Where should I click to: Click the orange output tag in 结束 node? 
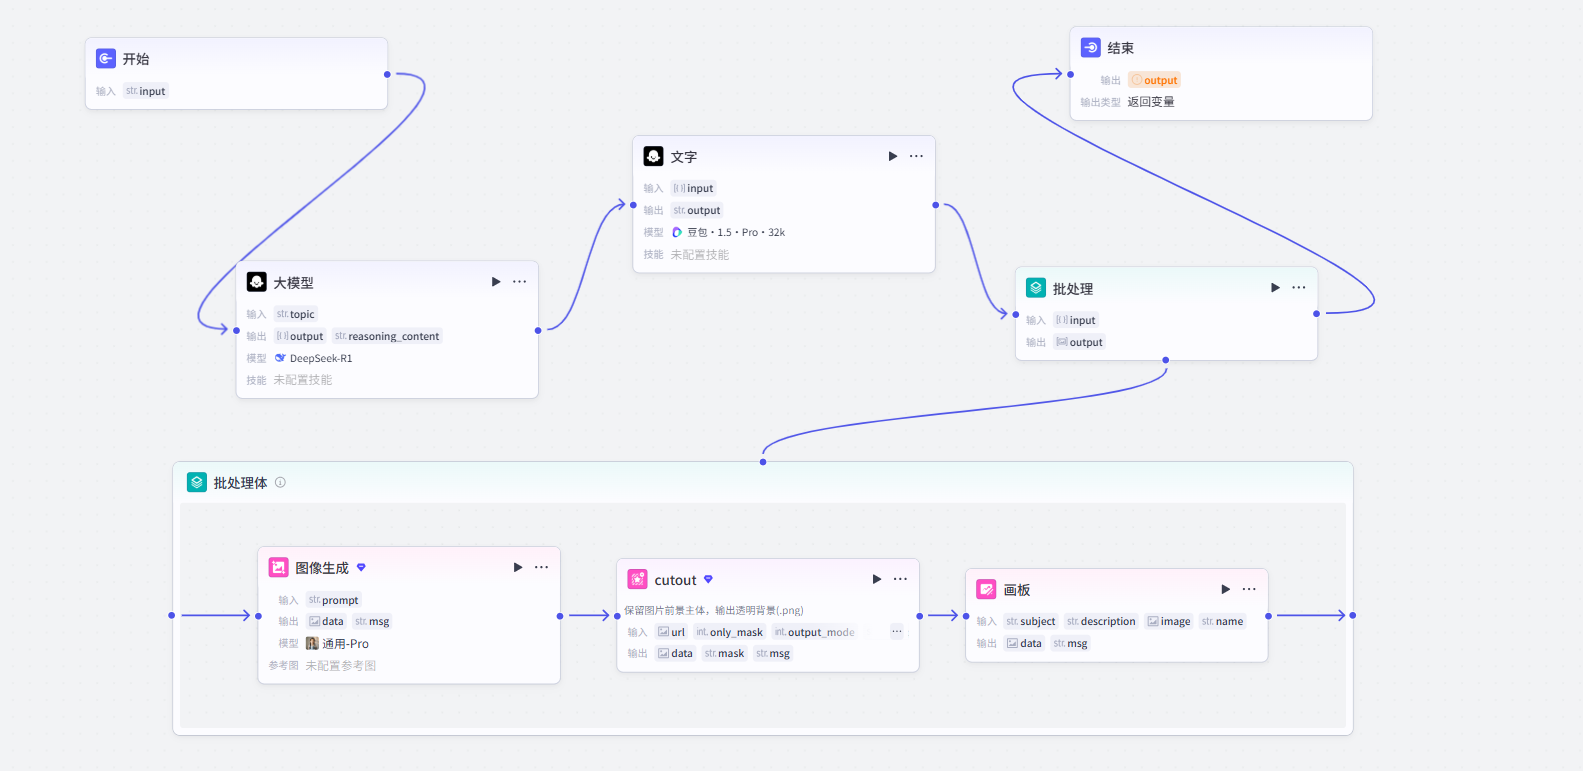1155,80
